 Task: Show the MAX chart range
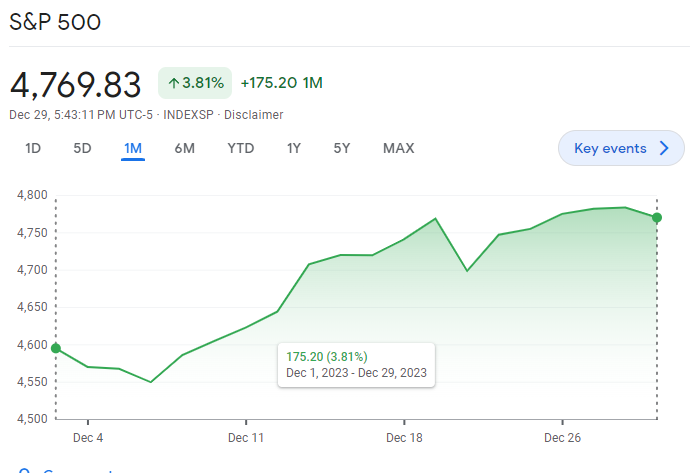399,148
